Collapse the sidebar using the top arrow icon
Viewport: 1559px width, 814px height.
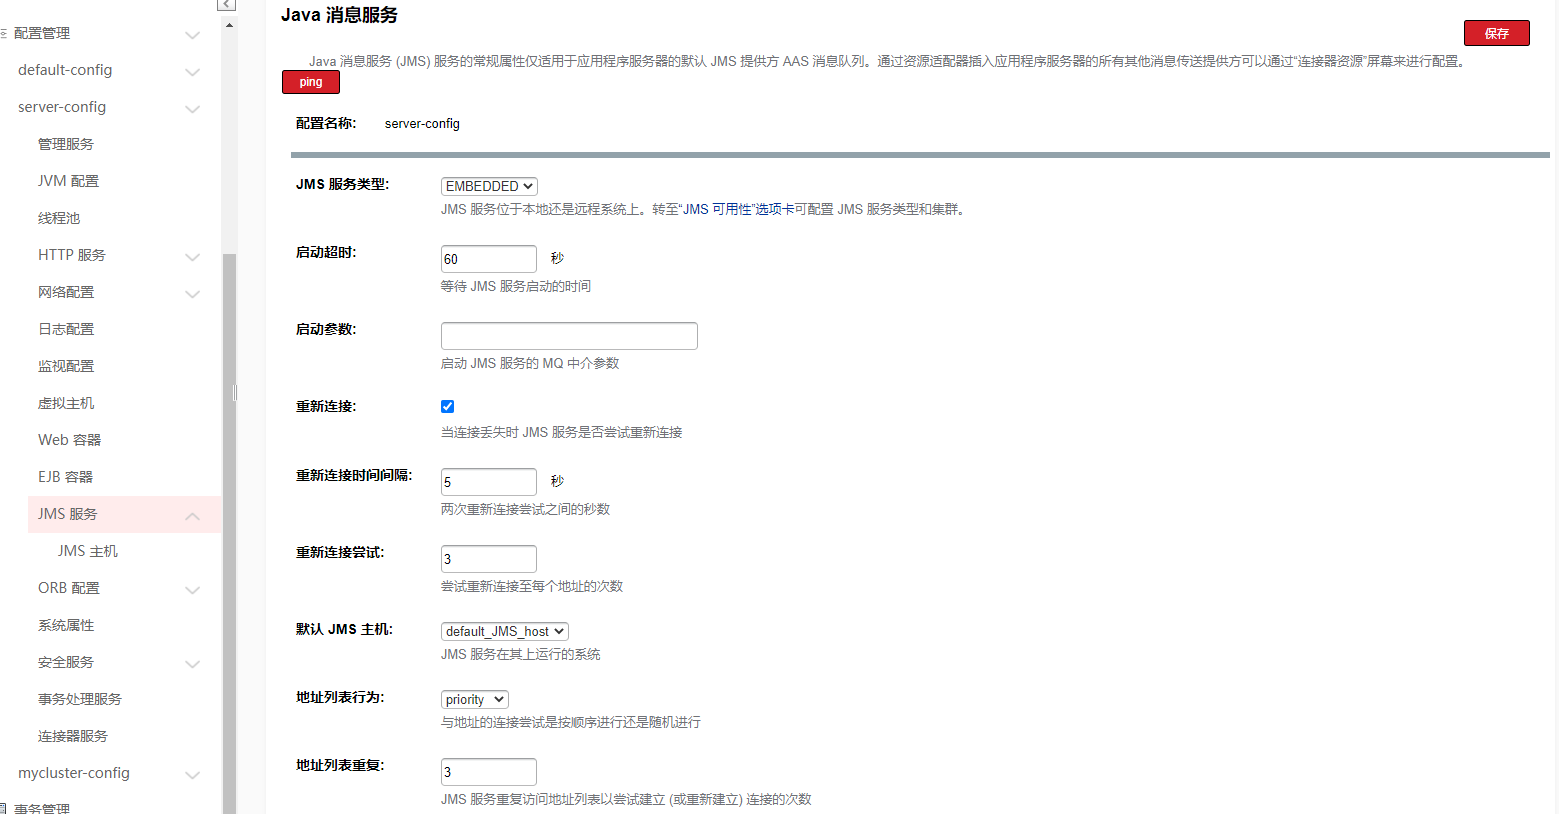click(227, 5)
